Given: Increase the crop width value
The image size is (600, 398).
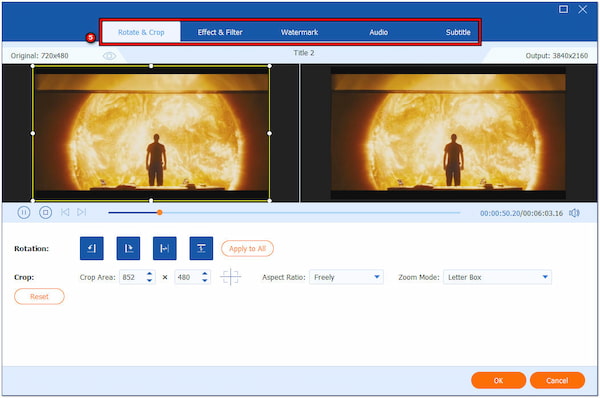Looking at the screenshot, I should point(150,273).
